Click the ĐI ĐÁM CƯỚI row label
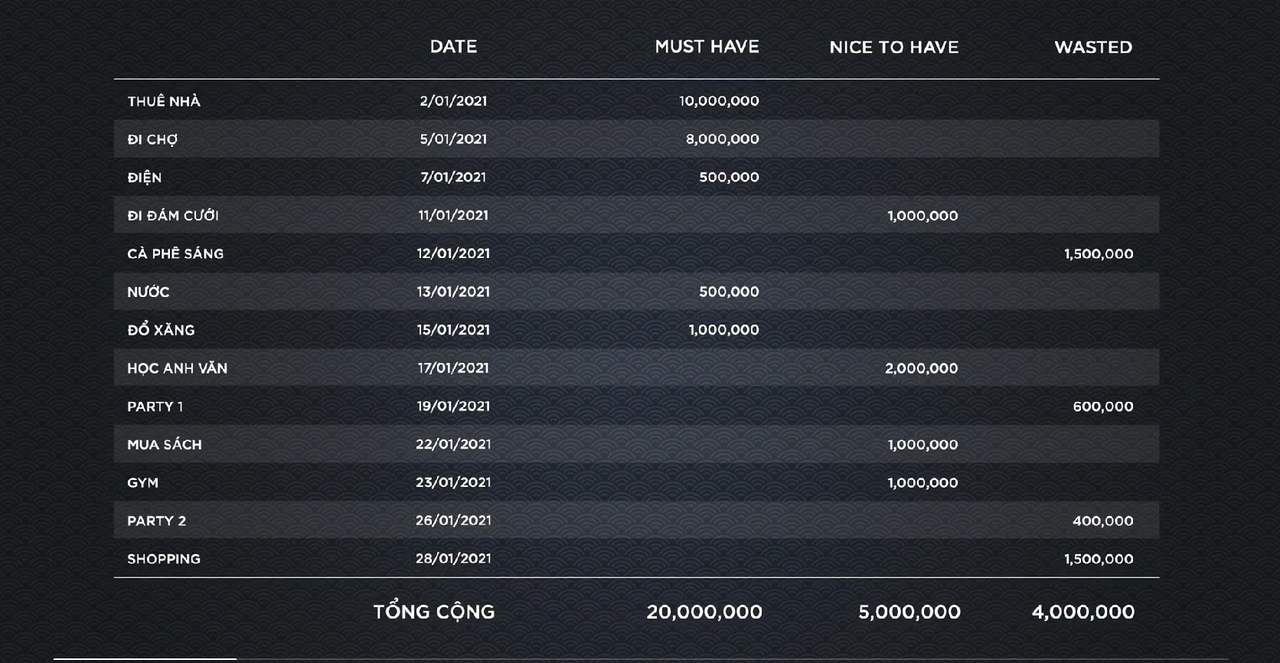Screen dimensions: 1280x663 pyautogui.click(x=173, y=215)
